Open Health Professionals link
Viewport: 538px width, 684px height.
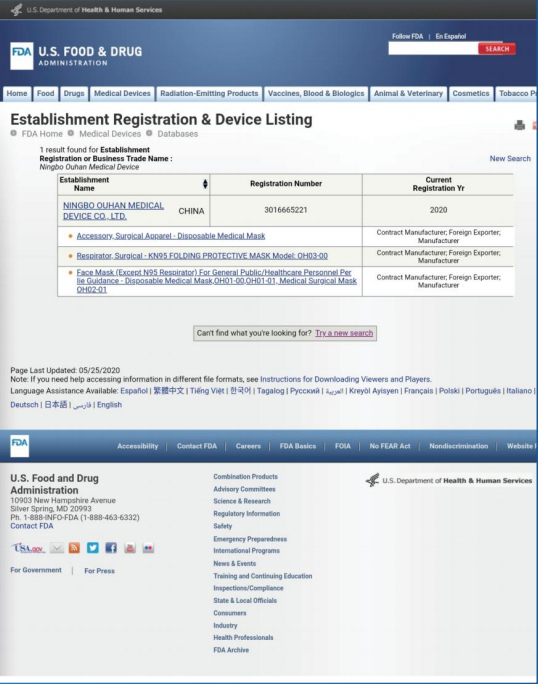coord(243,638)
